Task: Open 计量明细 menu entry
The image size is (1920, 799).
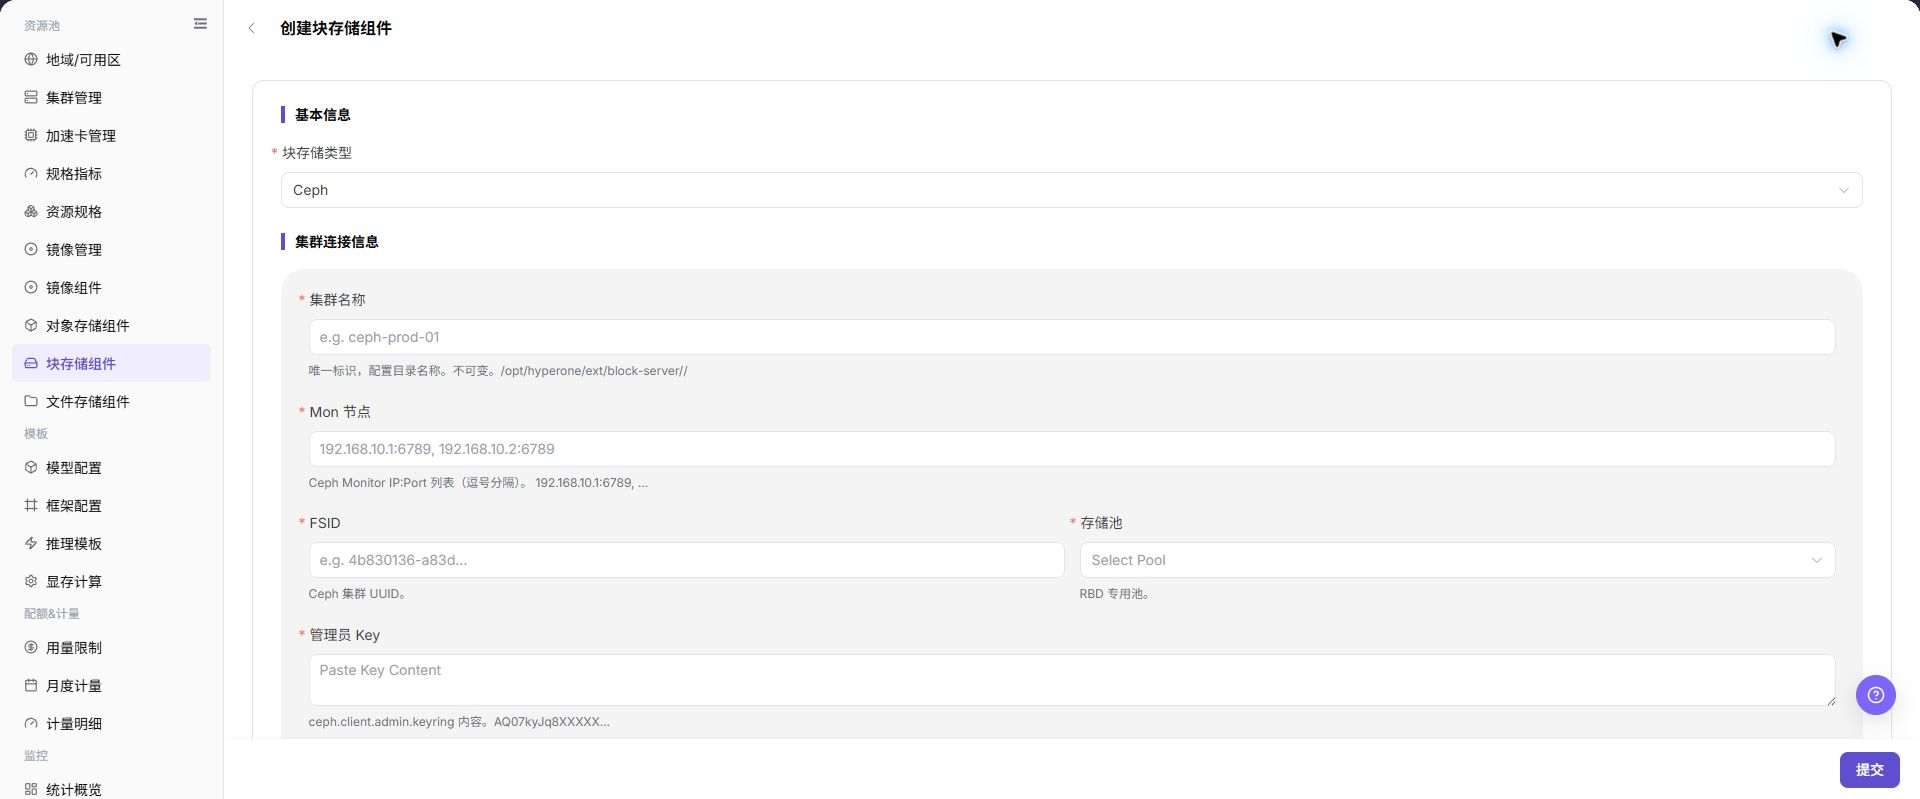Action: 111,724
